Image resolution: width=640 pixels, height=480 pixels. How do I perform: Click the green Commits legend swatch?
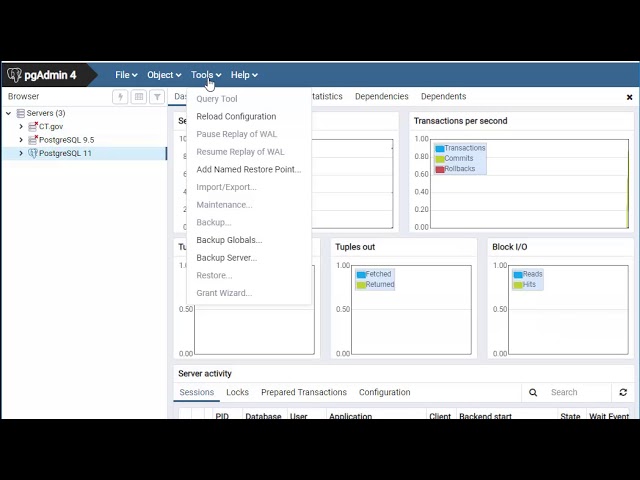(440, 159)
